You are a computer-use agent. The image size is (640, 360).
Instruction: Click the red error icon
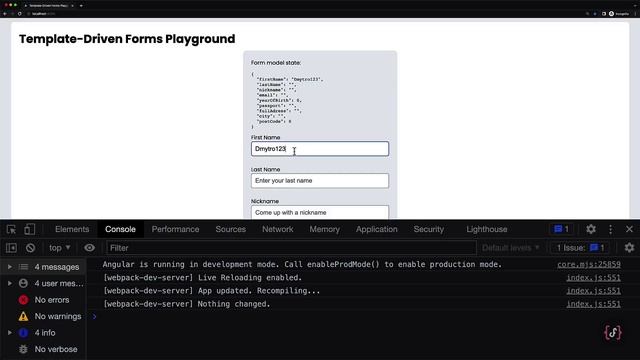23,300
